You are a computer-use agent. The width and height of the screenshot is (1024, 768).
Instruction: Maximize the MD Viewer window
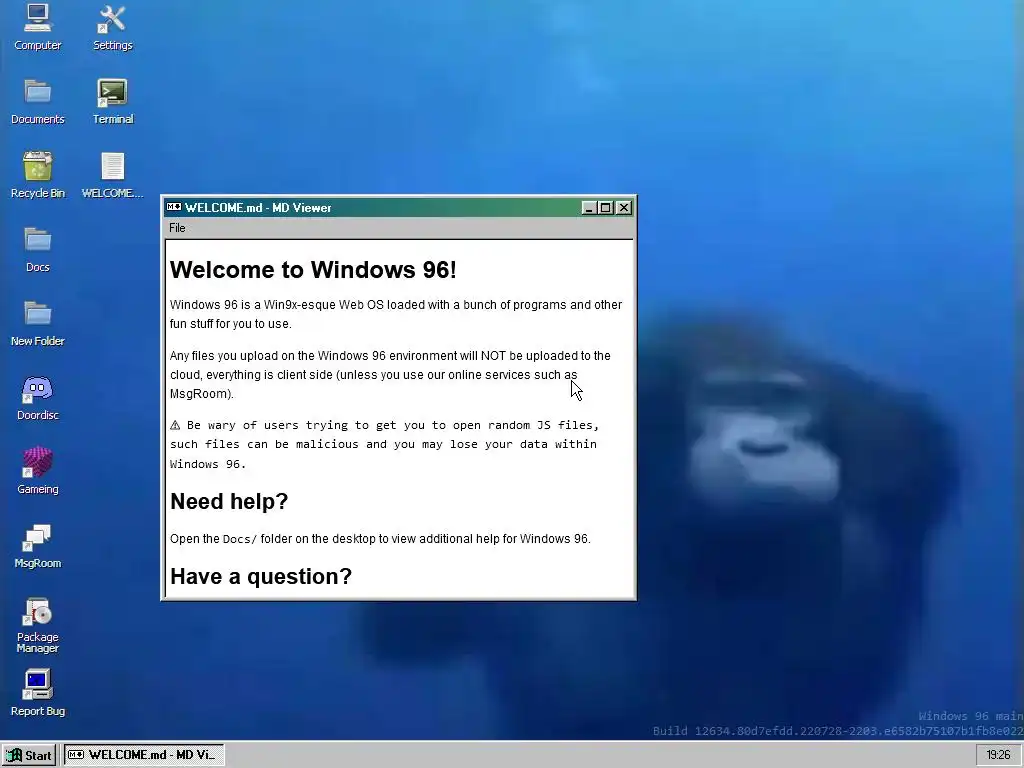(605, 208)
